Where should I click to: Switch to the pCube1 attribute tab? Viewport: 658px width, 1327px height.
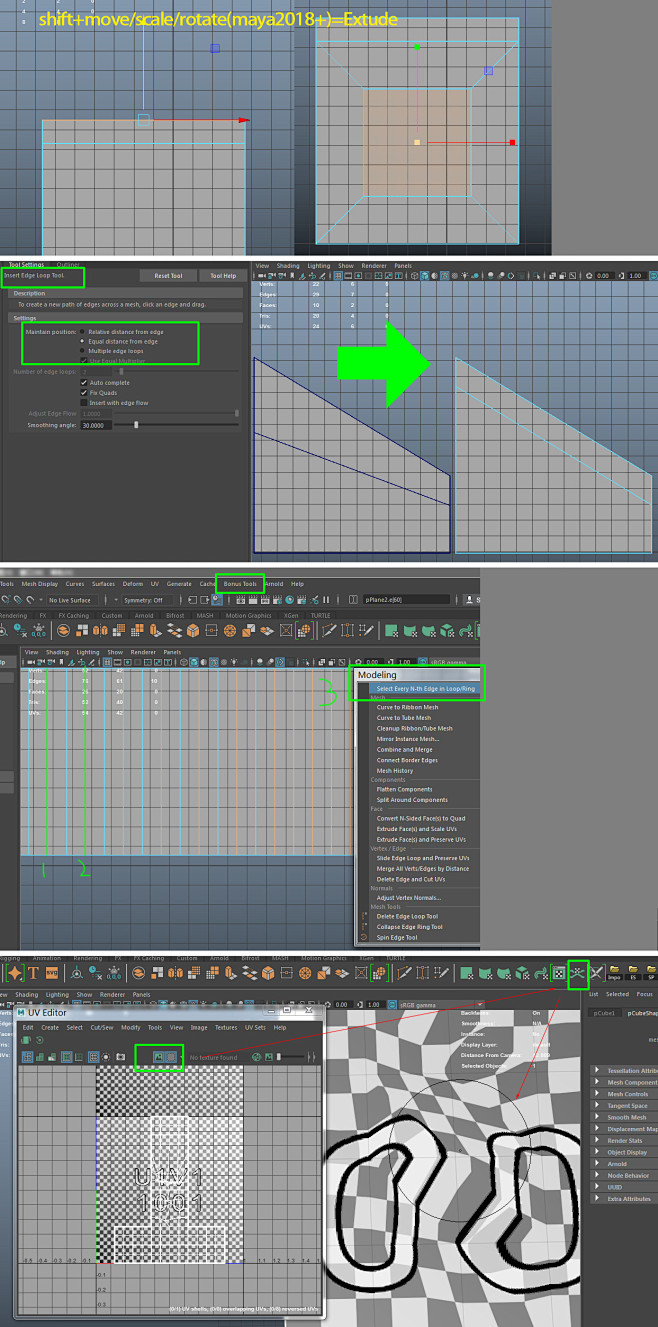603,1013
